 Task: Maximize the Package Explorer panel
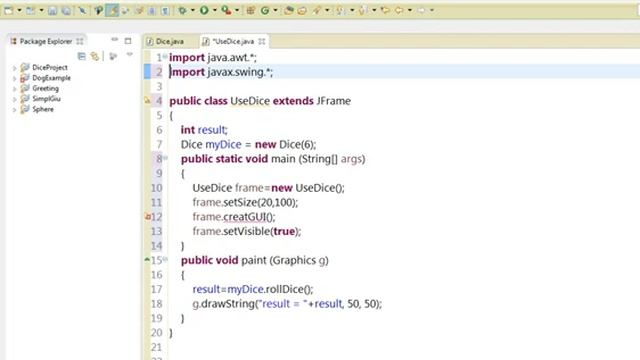(128, 41)
